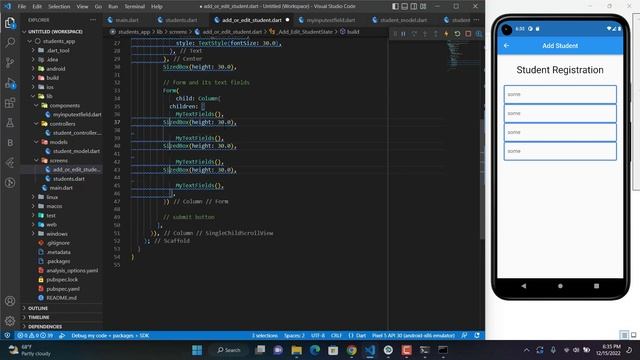Click errors and warnings count in status bar

pos(35,336)
